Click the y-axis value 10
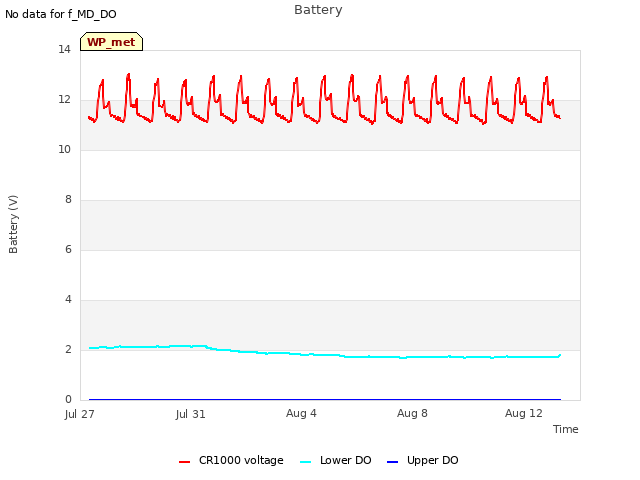The height and width of the screenshot is (480, 640). pyautogui.click(x=64, y=149)
